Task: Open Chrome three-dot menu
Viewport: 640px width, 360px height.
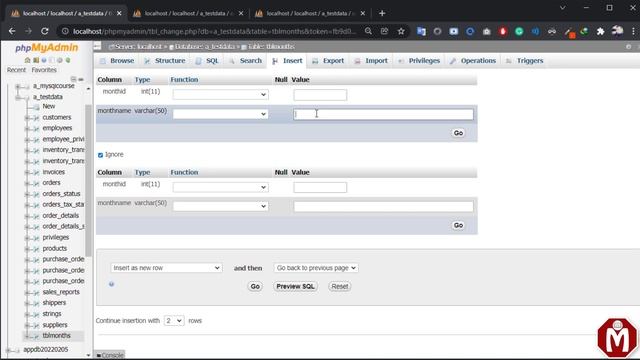Action: pyautogui.click(x=633, y=31)
